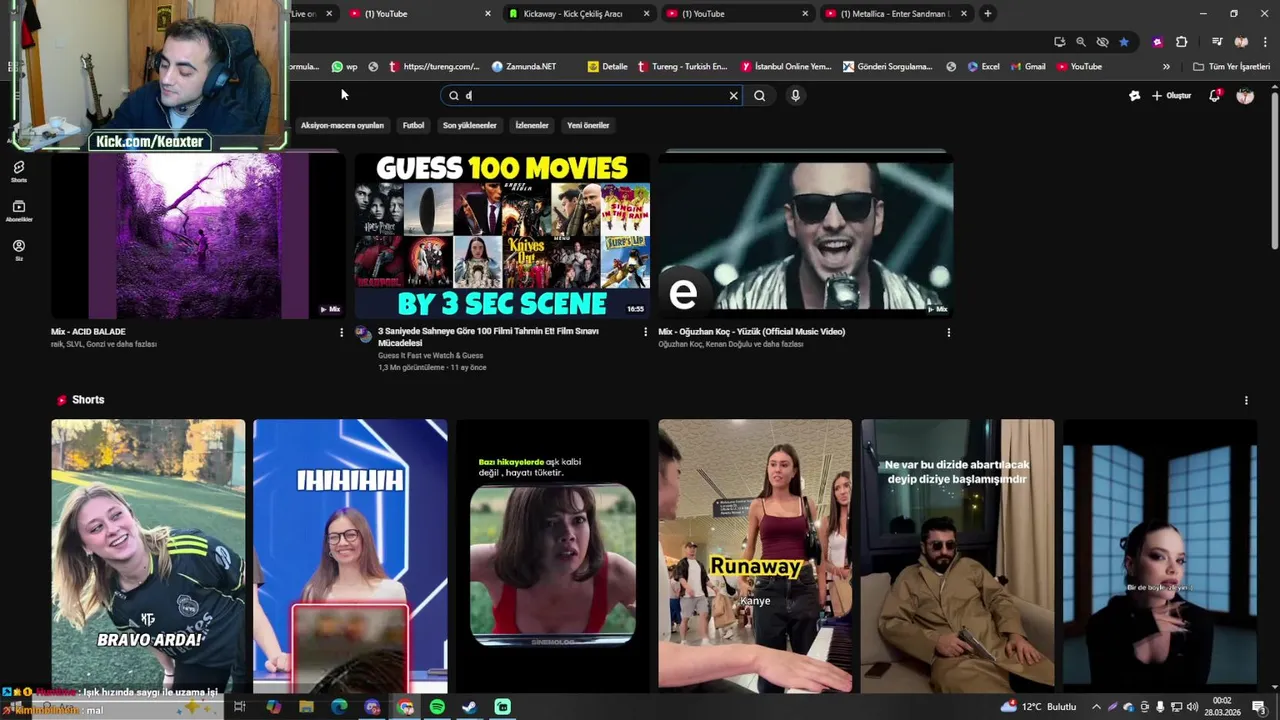This screenshot has width=1280, height=720.
Task: Open a new browser tab
Action: (988, 14)
